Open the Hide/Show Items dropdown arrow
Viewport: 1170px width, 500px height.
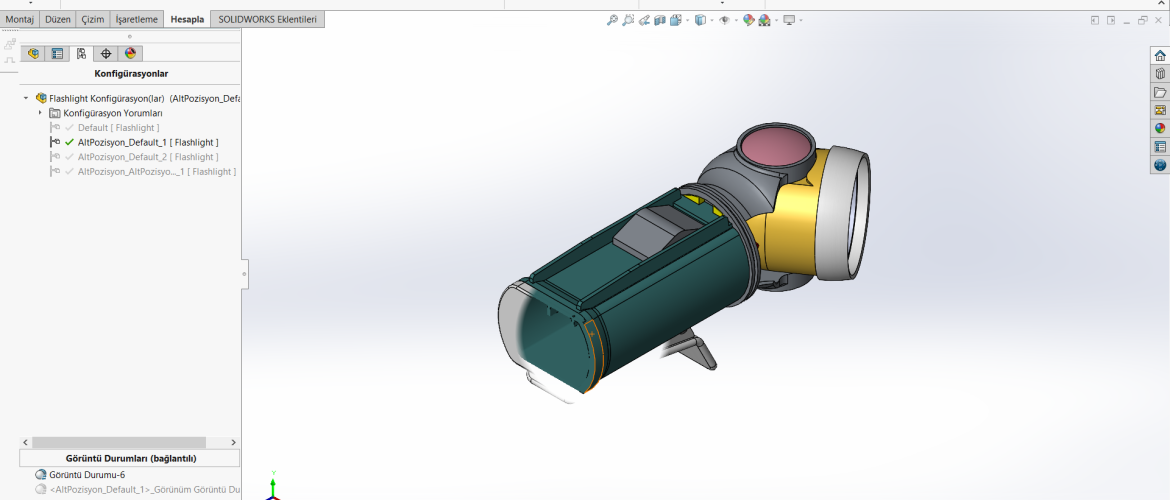(x=736, y=20)
